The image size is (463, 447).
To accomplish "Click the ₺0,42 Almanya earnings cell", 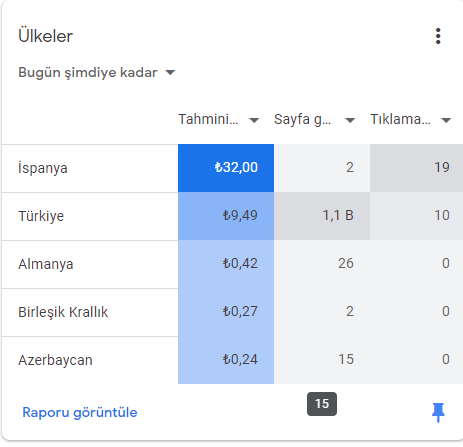I will [226, 264].
